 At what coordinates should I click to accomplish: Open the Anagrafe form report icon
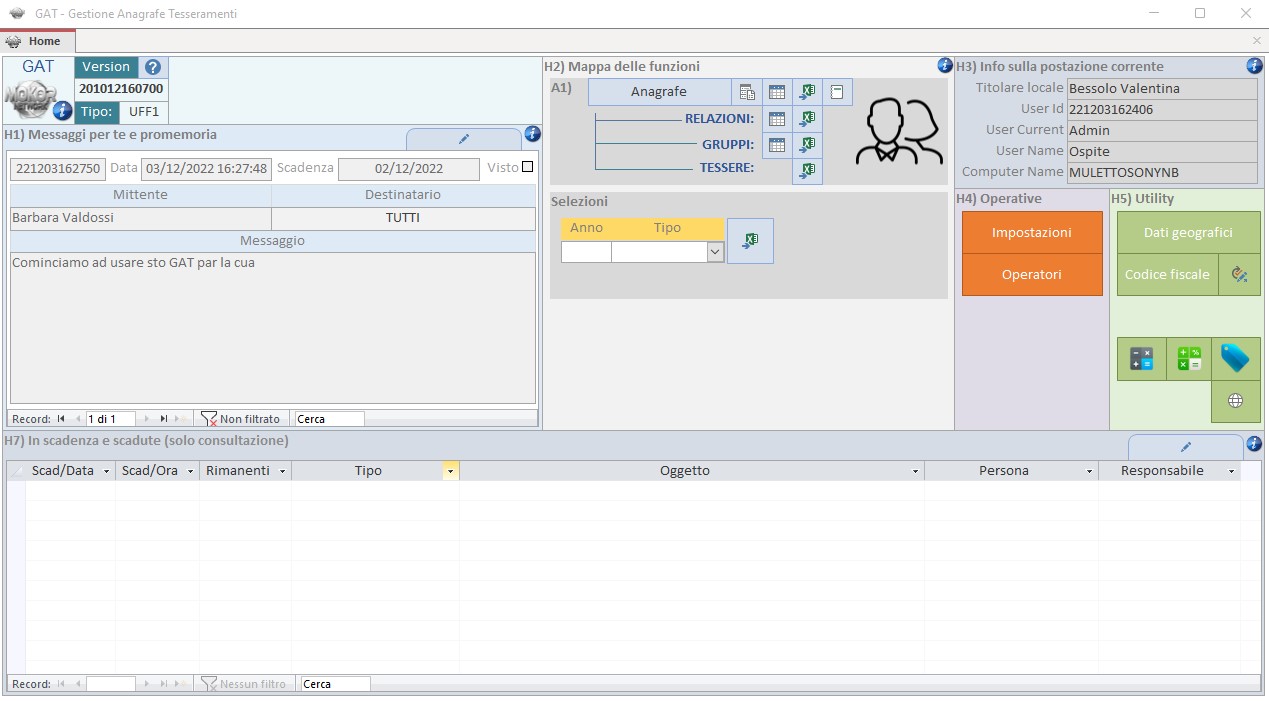[747, 92]
